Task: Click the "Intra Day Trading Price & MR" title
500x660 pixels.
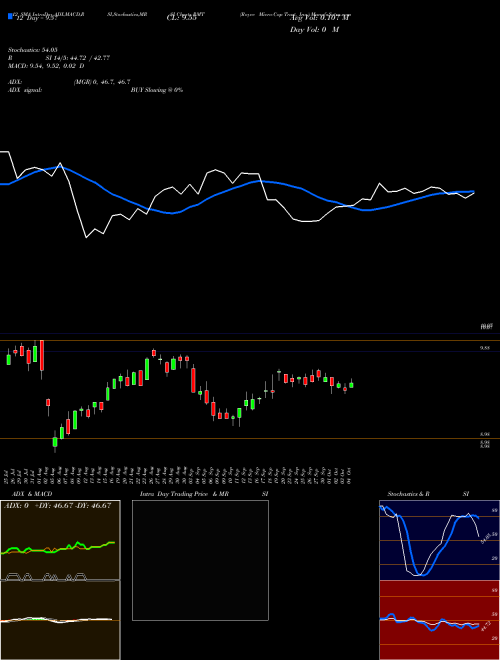Action: [x=184, y=494]
